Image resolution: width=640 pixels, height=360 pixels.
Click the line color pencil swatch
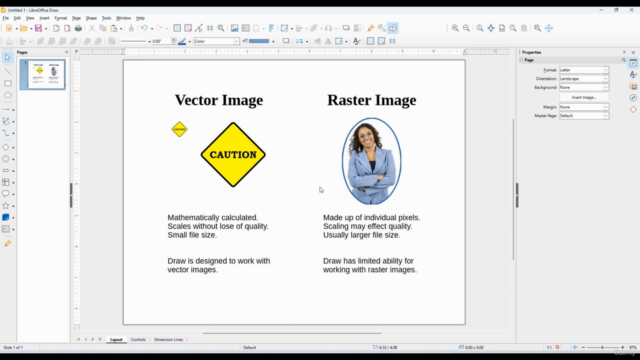point(182,41)
